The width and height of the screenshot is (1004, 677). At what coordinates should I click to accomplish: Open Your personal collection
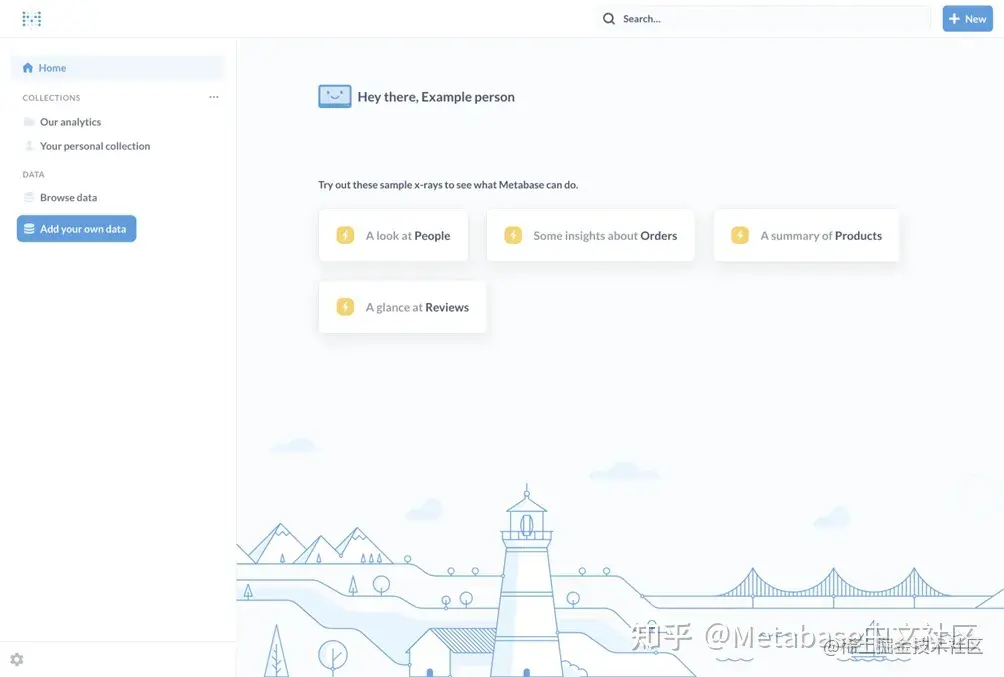point(95,146)
